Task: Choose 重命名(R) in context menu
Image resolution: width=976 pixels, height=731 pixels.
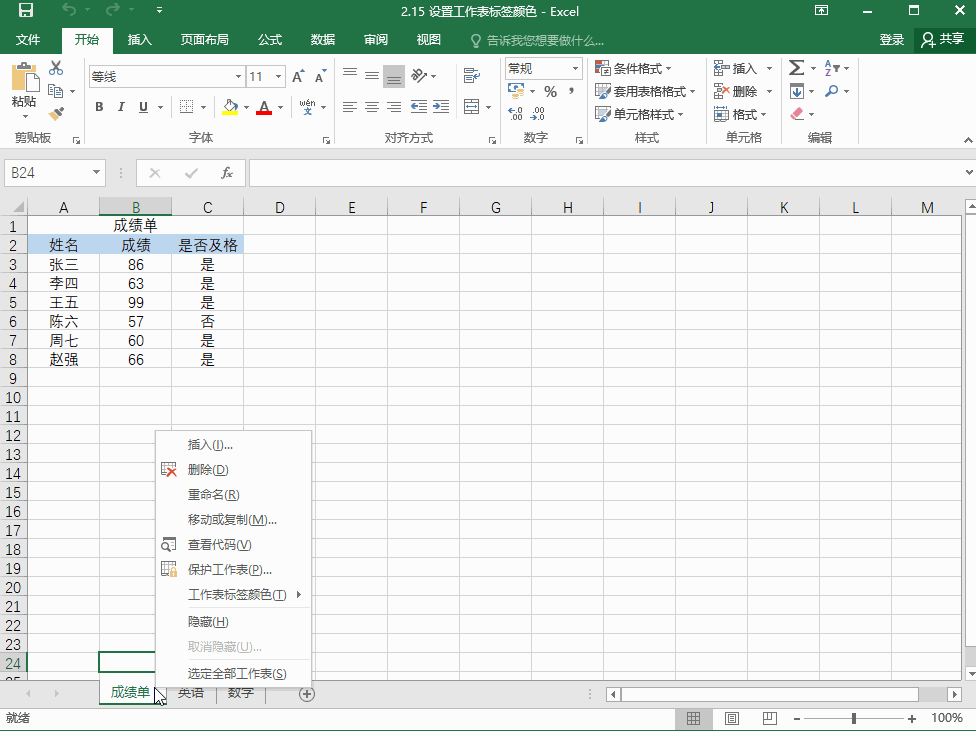Action: pos(233,495)
